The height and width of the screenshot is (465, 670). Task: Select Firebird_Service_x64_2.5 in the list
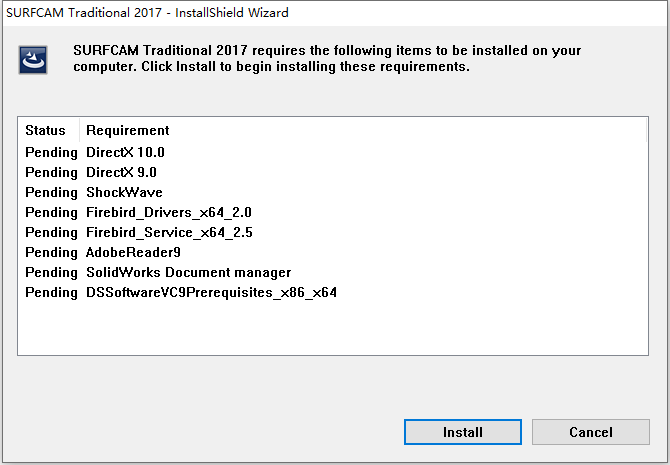tap(169, 232)
